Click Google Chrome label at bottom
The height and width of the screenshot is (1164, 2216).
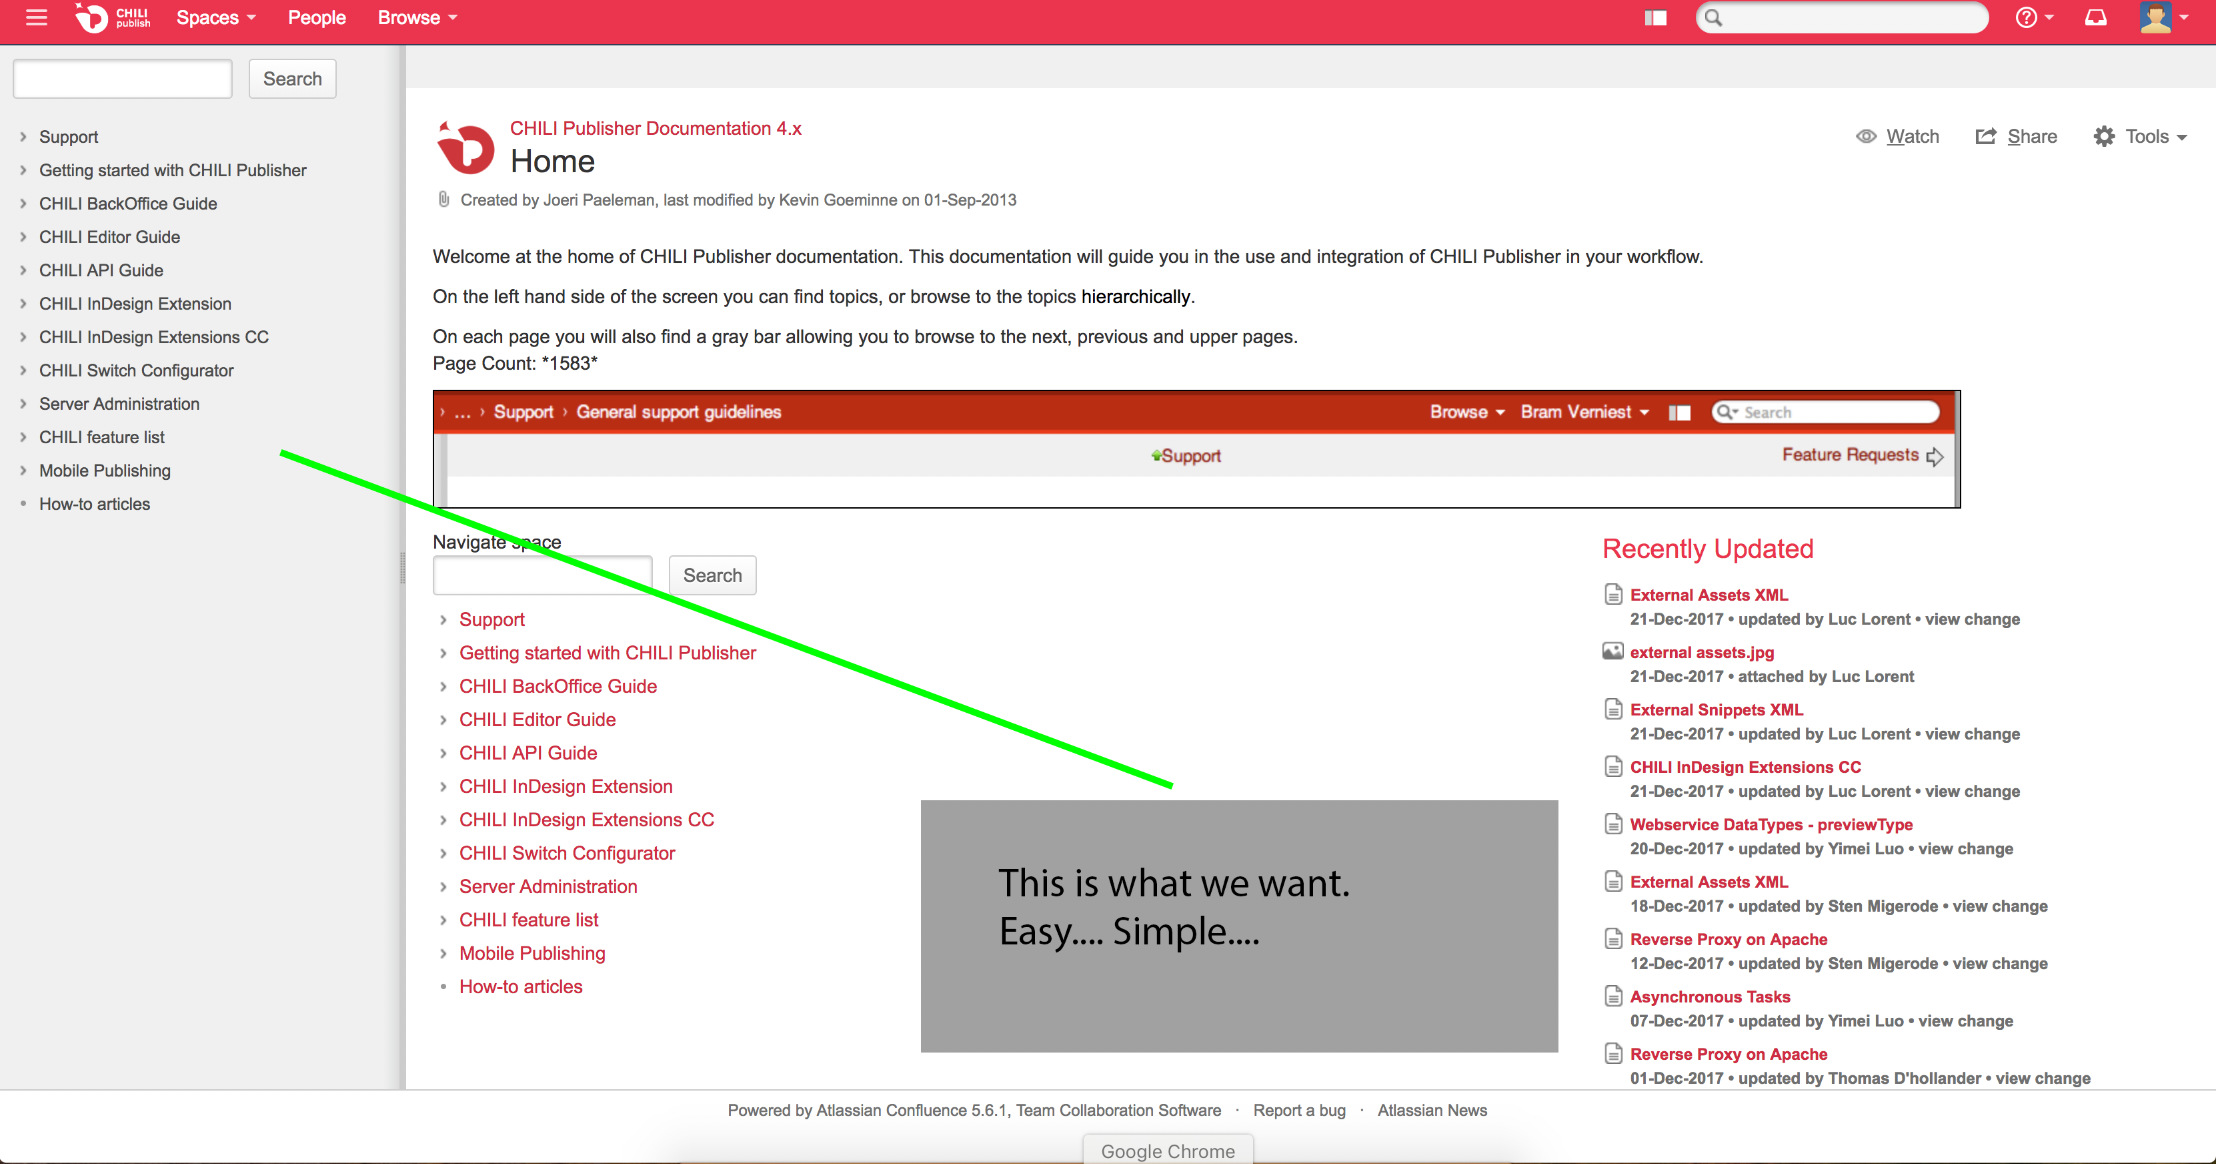pos(1168,1151)
